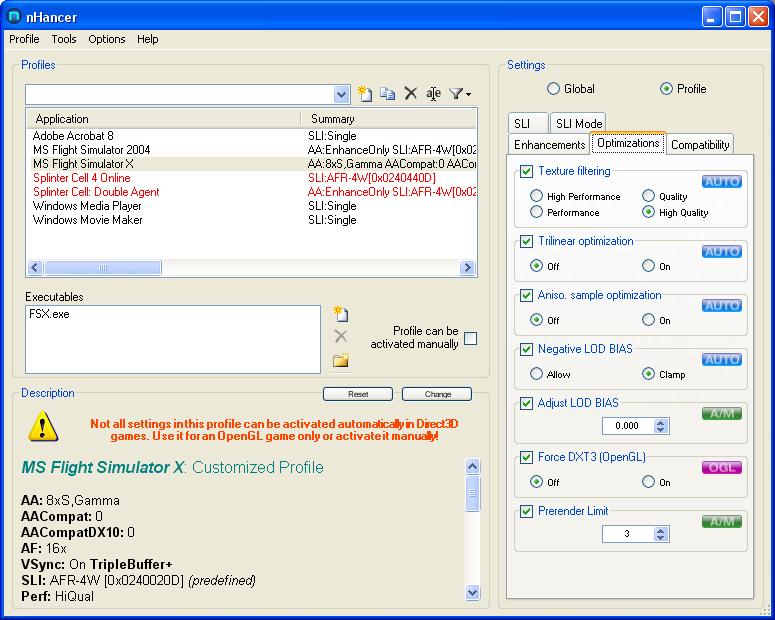This screenshot has width=775, height=620.
Task: Switch to the Enhancements tab
Action: pyautogui.click(x=549, y=144)
